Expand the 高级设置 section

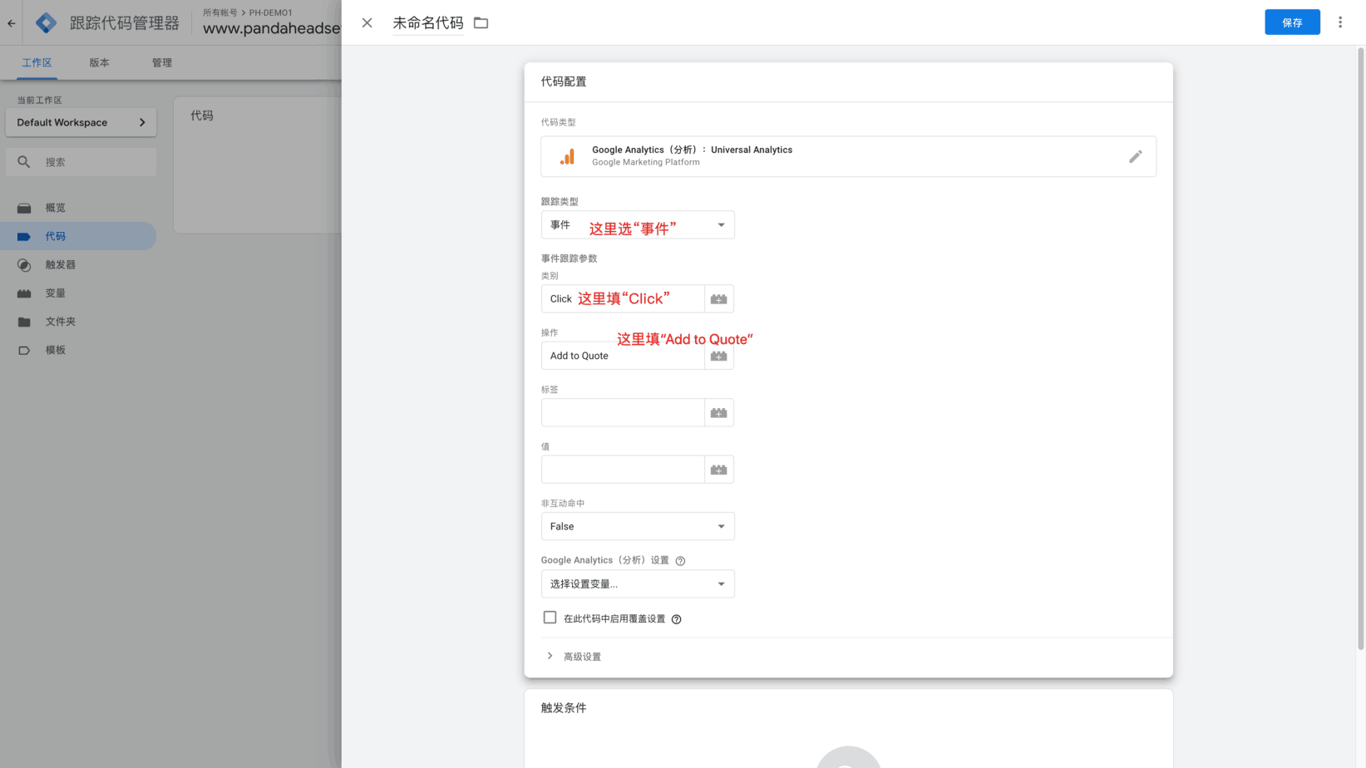581,657
